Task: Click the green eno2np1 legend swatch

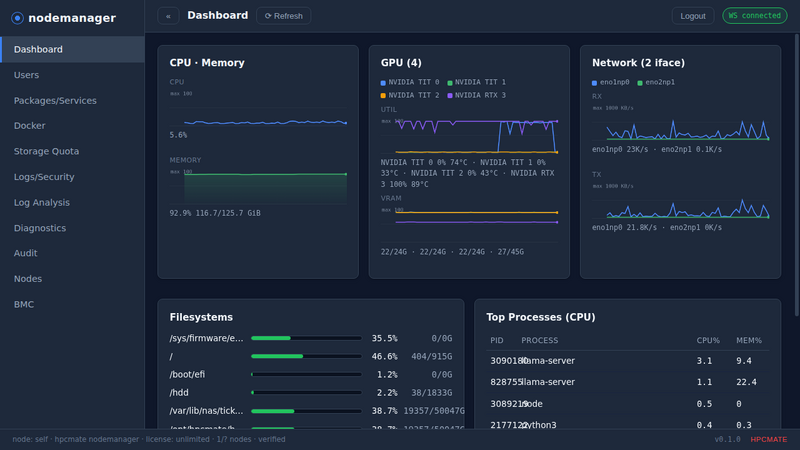Action: 640,83
